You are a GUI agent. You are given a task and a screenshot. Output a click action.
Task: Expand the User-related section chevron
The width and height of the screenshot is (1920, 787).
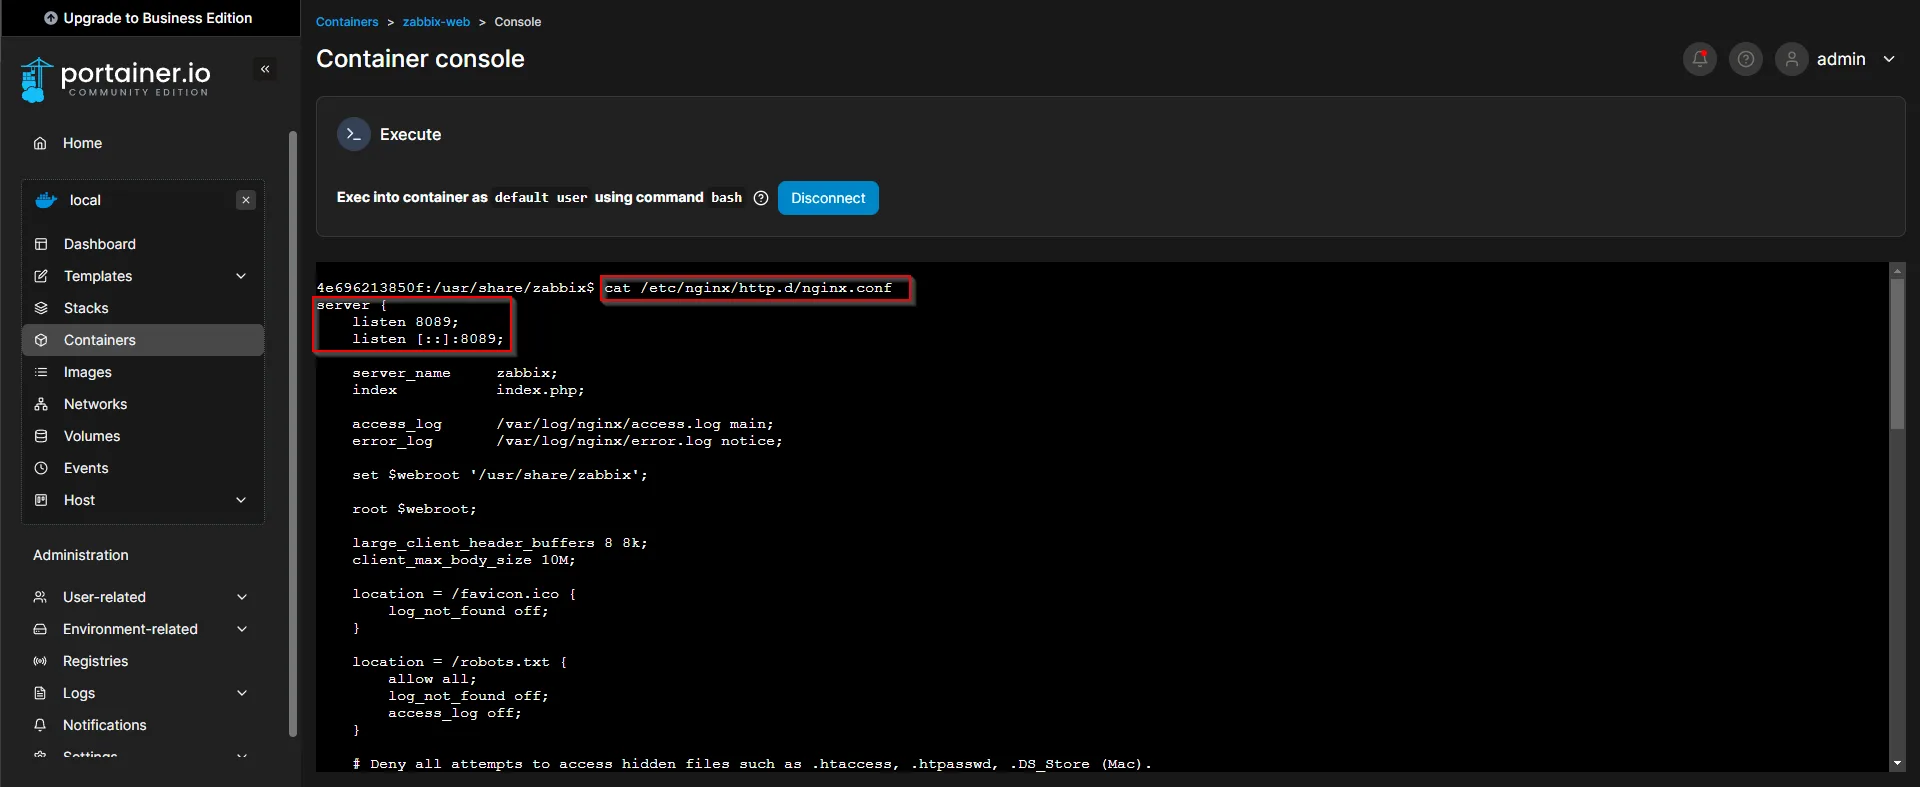point(242,597)
